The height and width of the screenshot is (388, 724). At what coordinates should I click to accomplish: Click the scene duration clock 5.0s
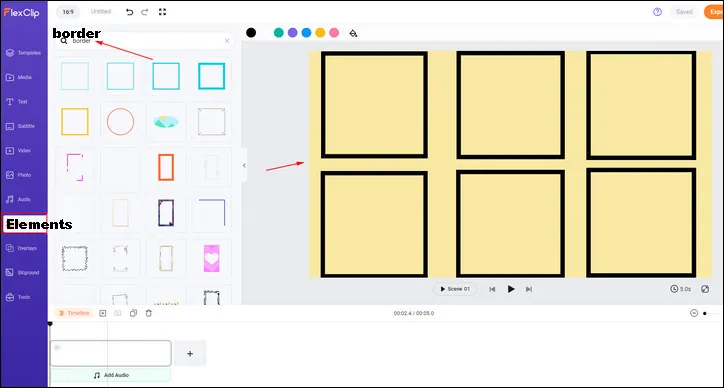681,289
